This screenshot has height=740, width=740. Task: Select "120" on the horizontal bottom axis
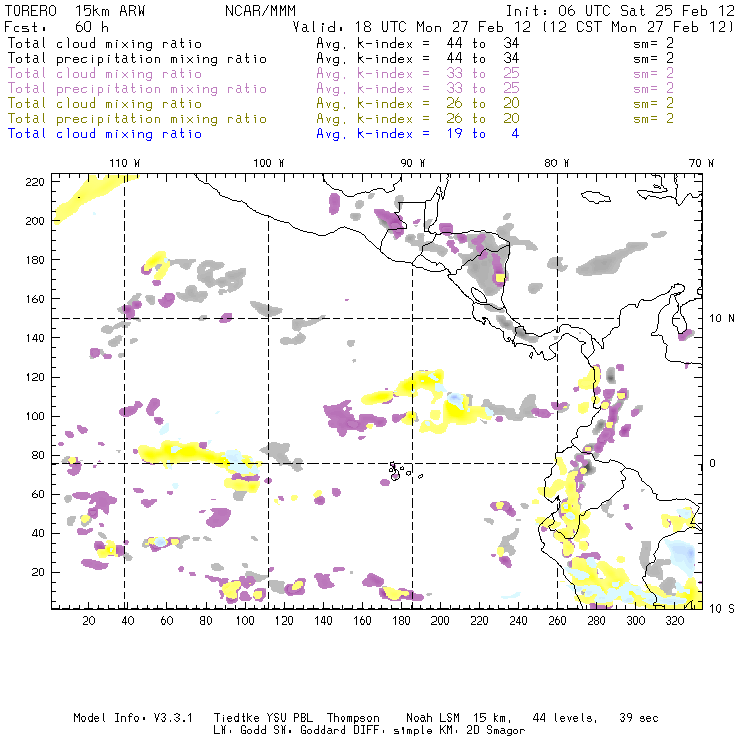[284, 621]
